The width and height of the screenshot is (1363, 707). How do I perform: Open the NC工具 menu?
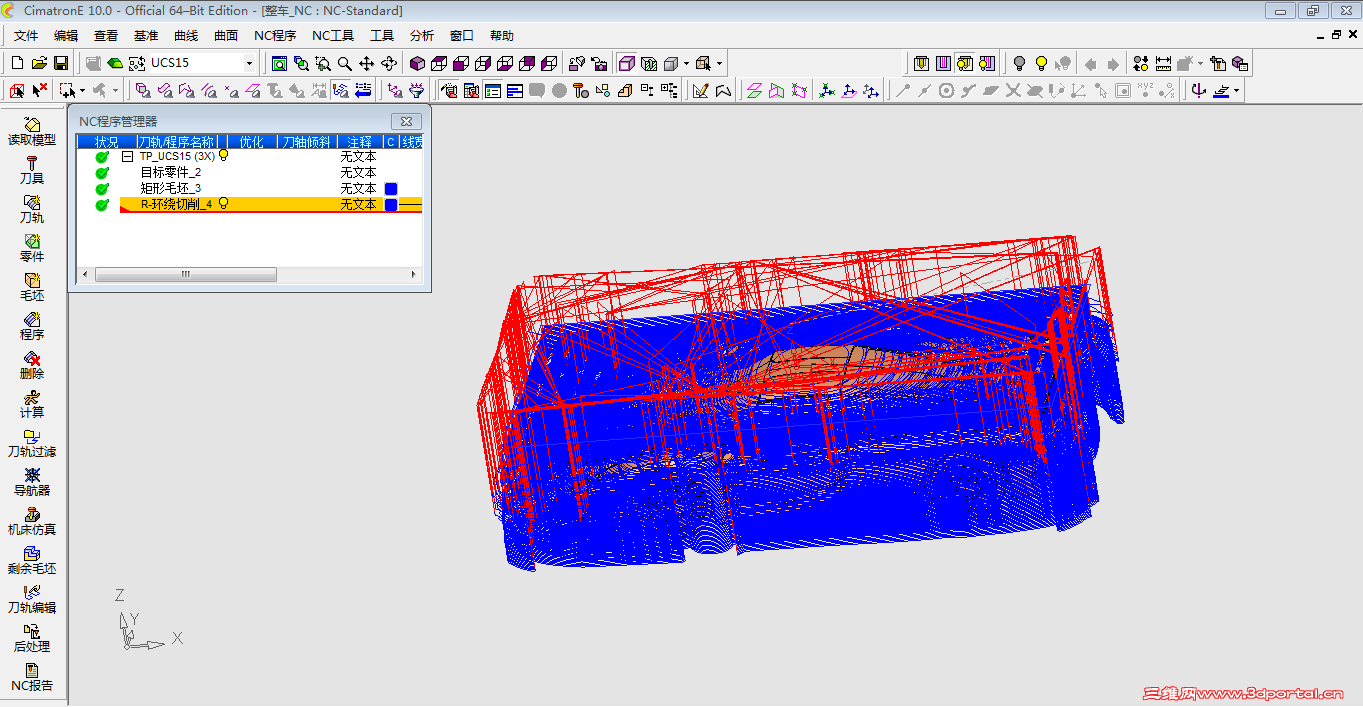coord(333,36)
